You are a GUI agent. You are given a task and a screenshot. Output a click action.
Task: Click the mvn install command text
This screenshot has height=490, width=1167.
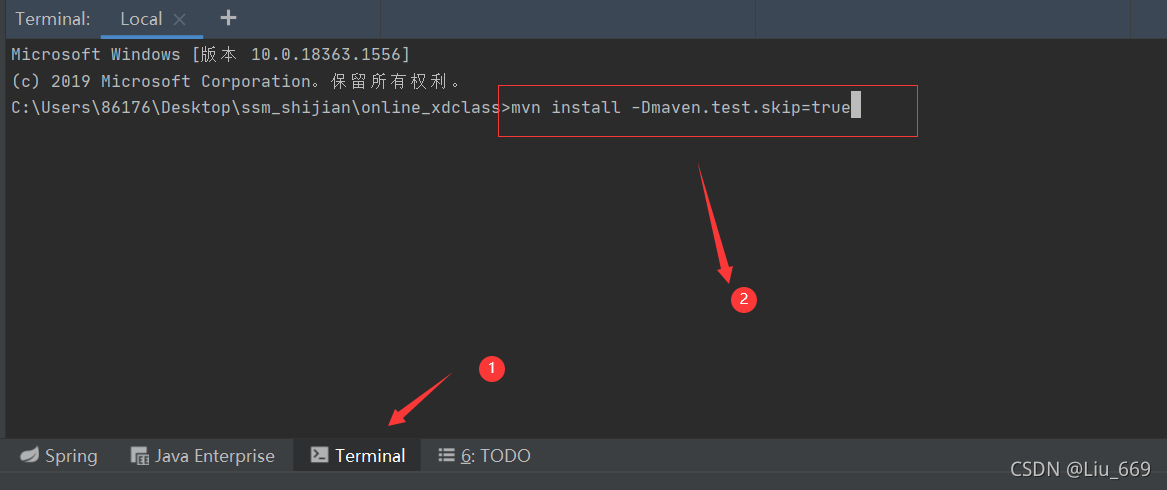click(x=680, y=107)
